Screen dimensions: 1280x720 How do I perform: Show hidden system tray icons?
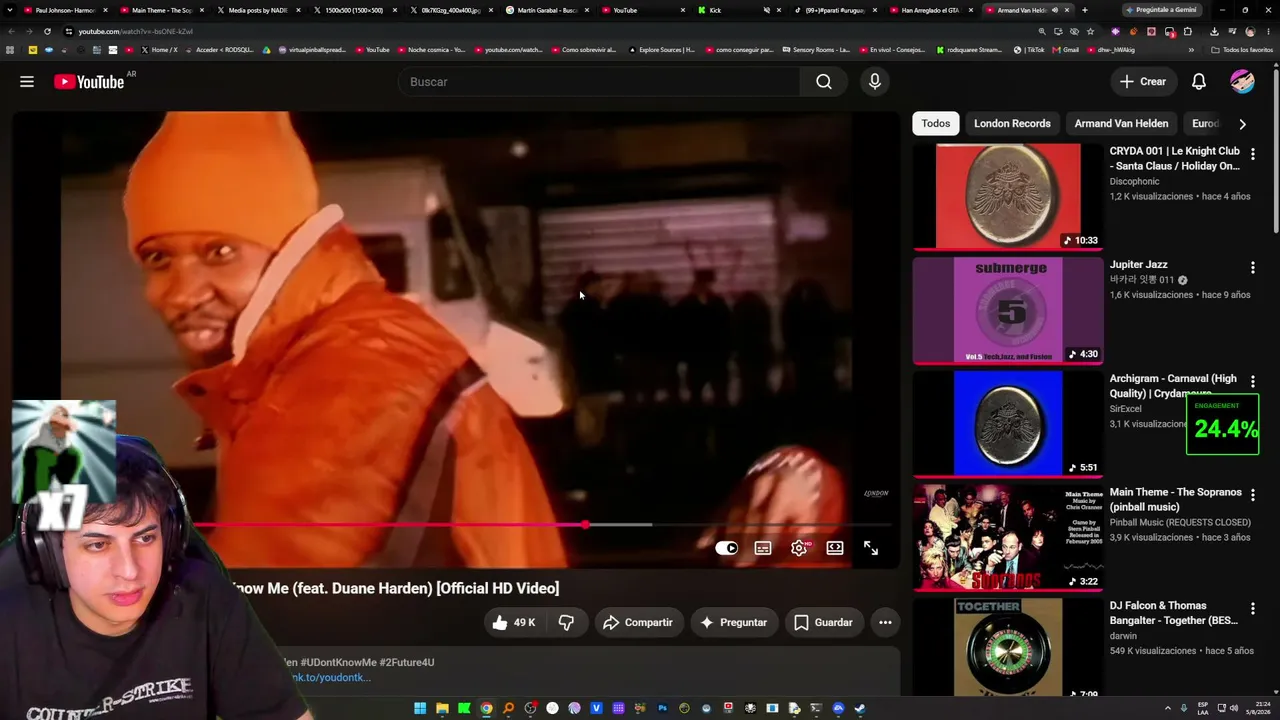1167,709
